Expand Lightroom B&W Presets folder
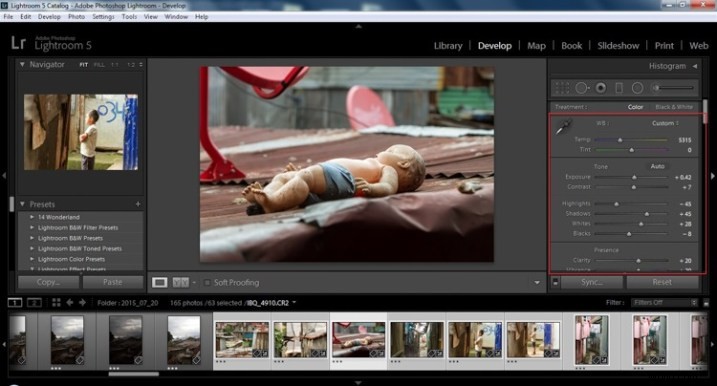The height and width of the screenshot is (386, 717). tap(32, 238)
